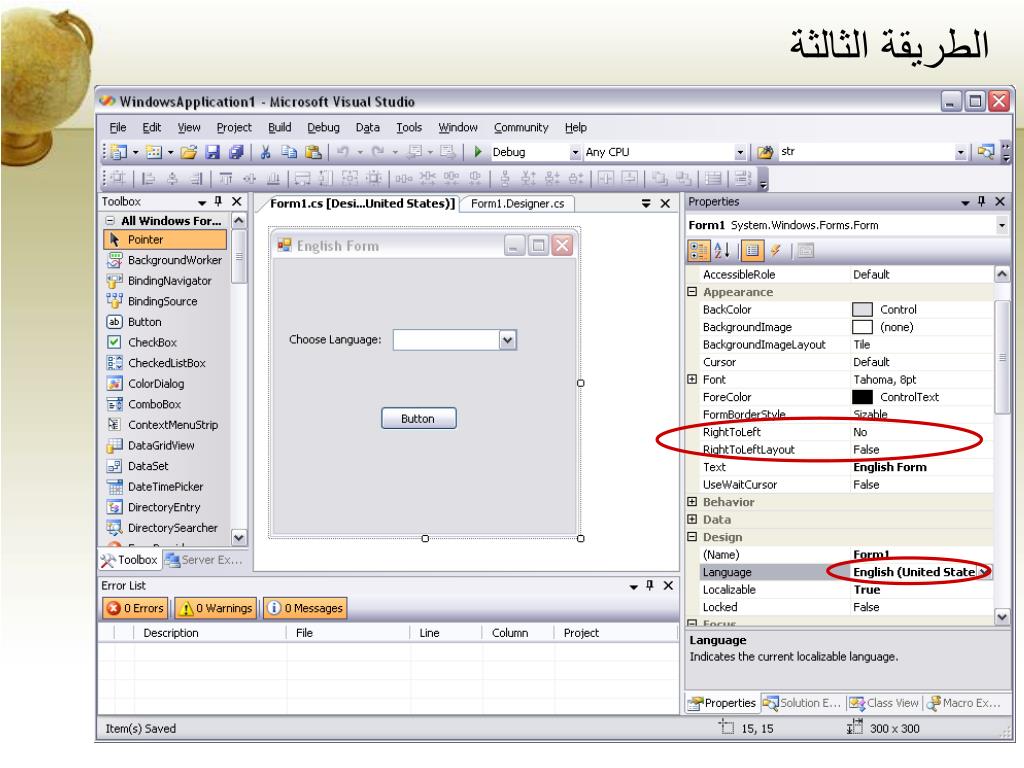Toggle the 0 Errors filter

point(135,608)
